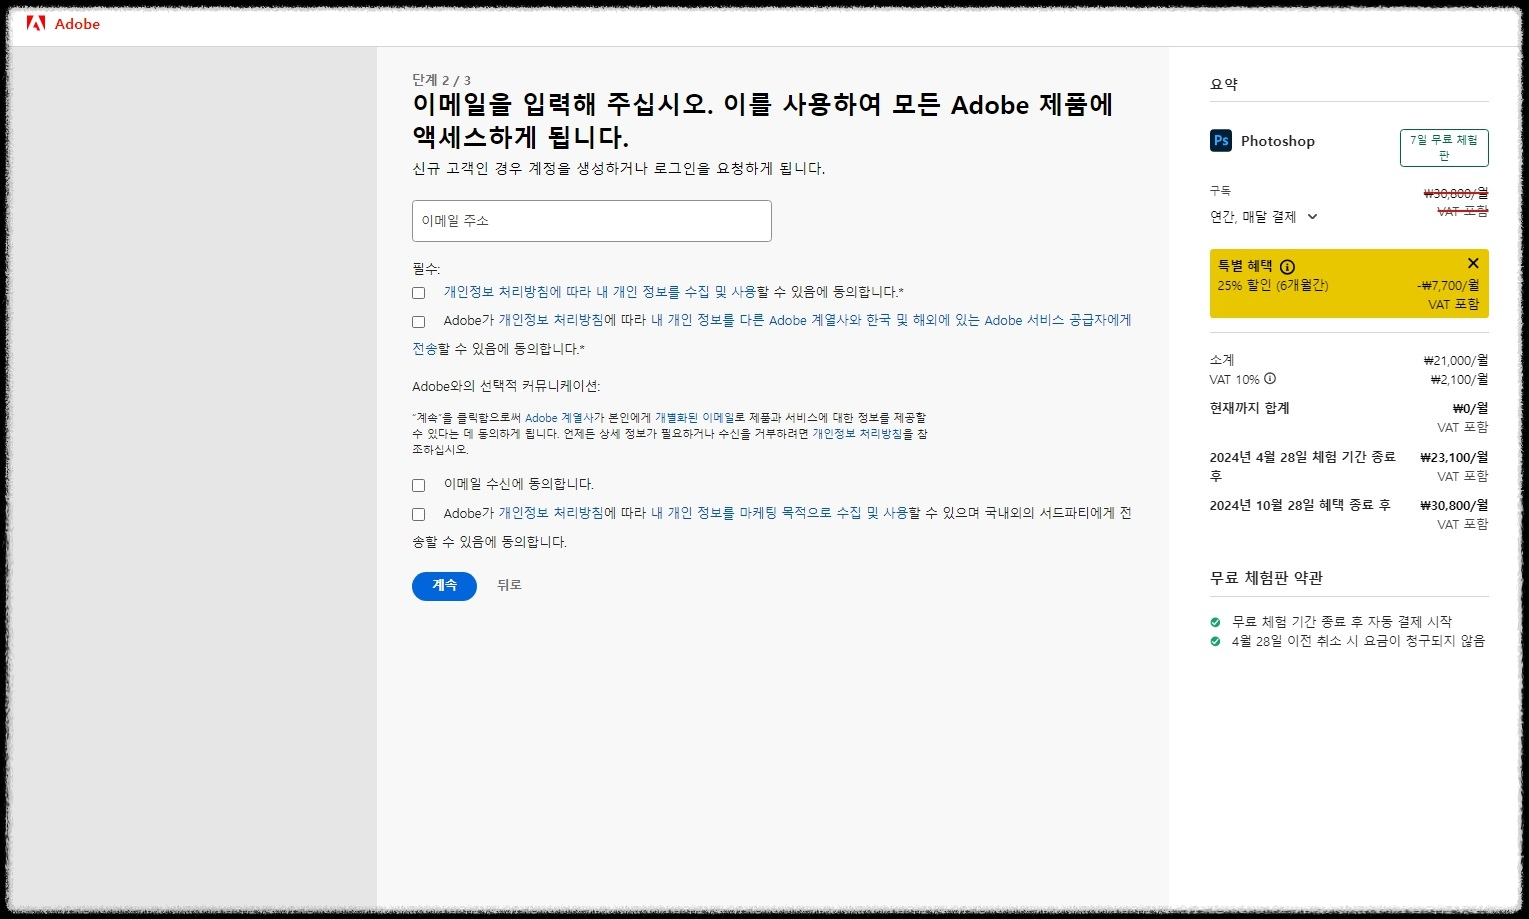Enable the 이메일 수신에 동의합니다 checkbox
This screenshot has width=1529, height=919.
[419, 485]
